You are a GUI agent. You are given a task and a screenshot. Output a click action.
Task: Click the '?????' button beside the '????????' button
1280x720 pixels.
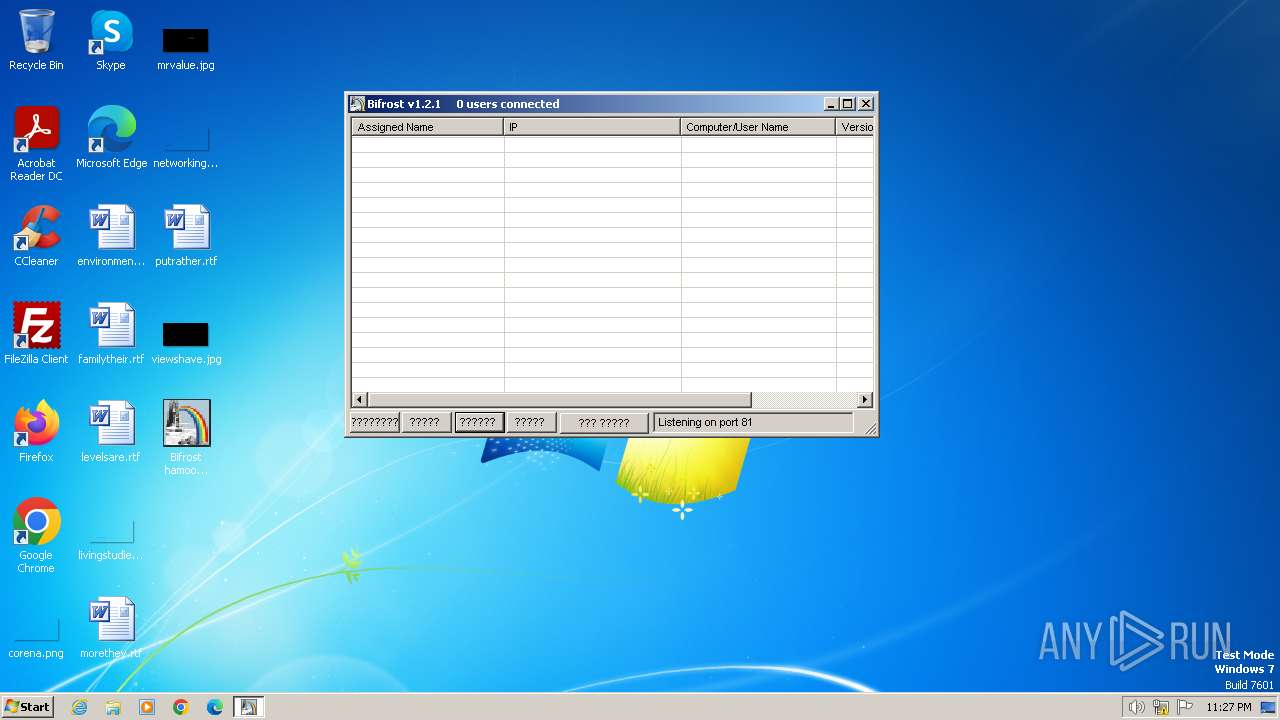425,422
